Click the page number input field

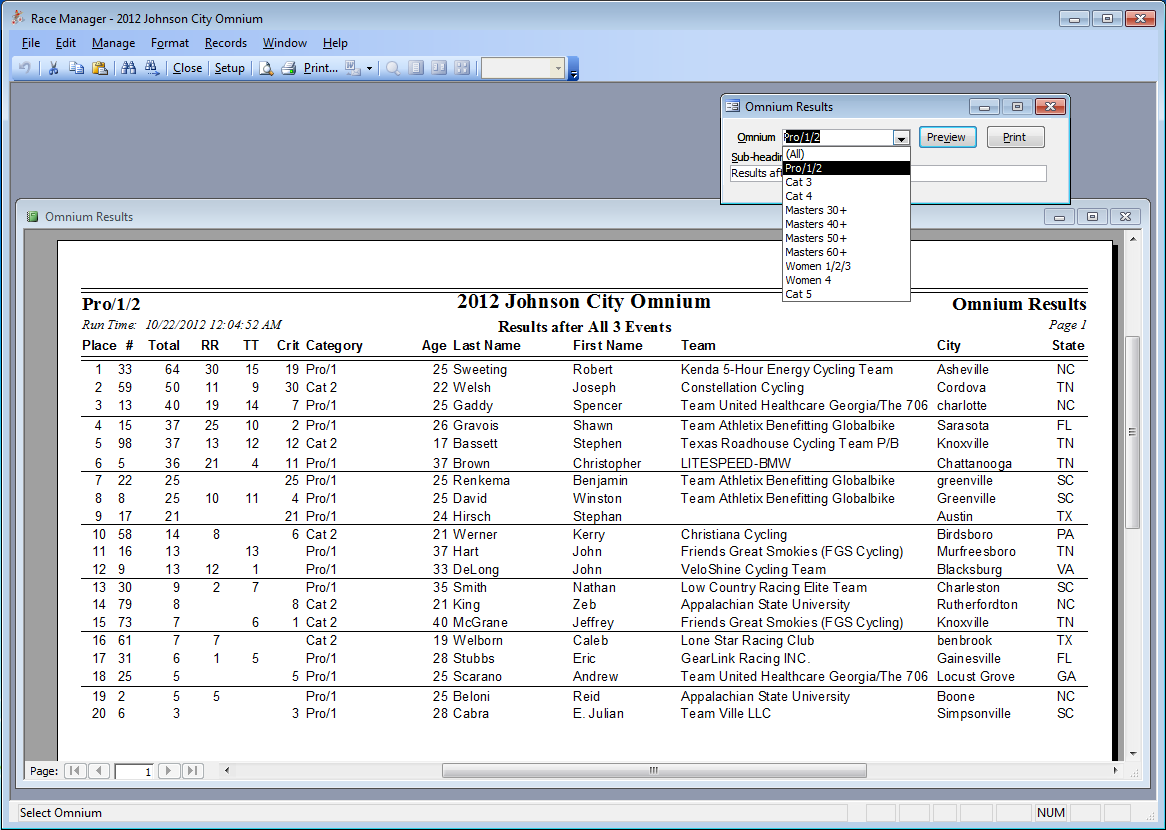coord(134,771)
